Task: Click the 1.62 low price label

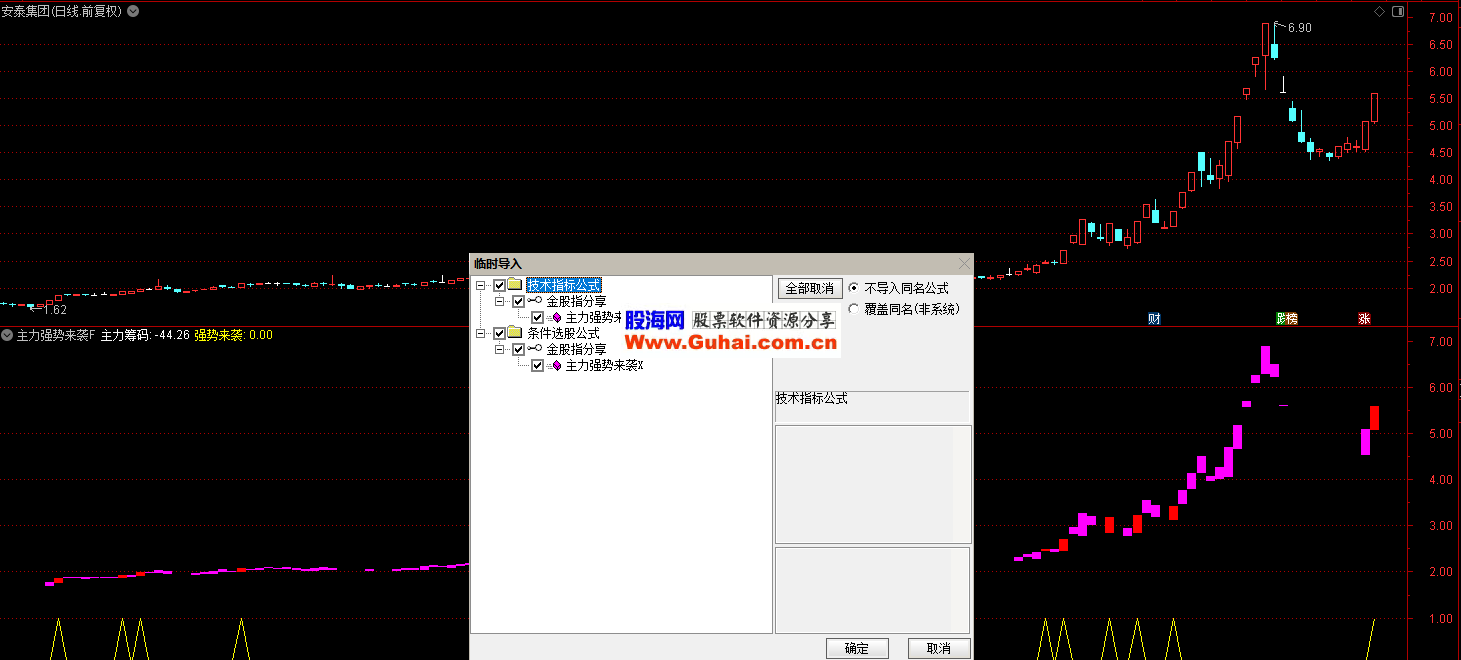Action: tap(54, 310)
